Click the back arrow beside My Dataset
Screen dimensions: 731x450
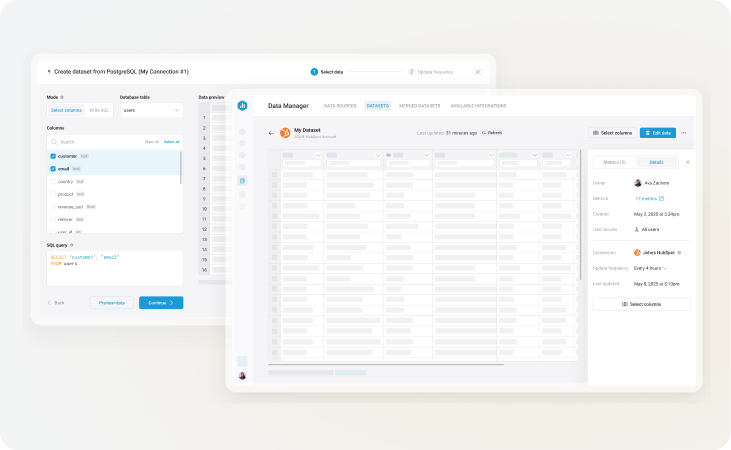point(270,132)
